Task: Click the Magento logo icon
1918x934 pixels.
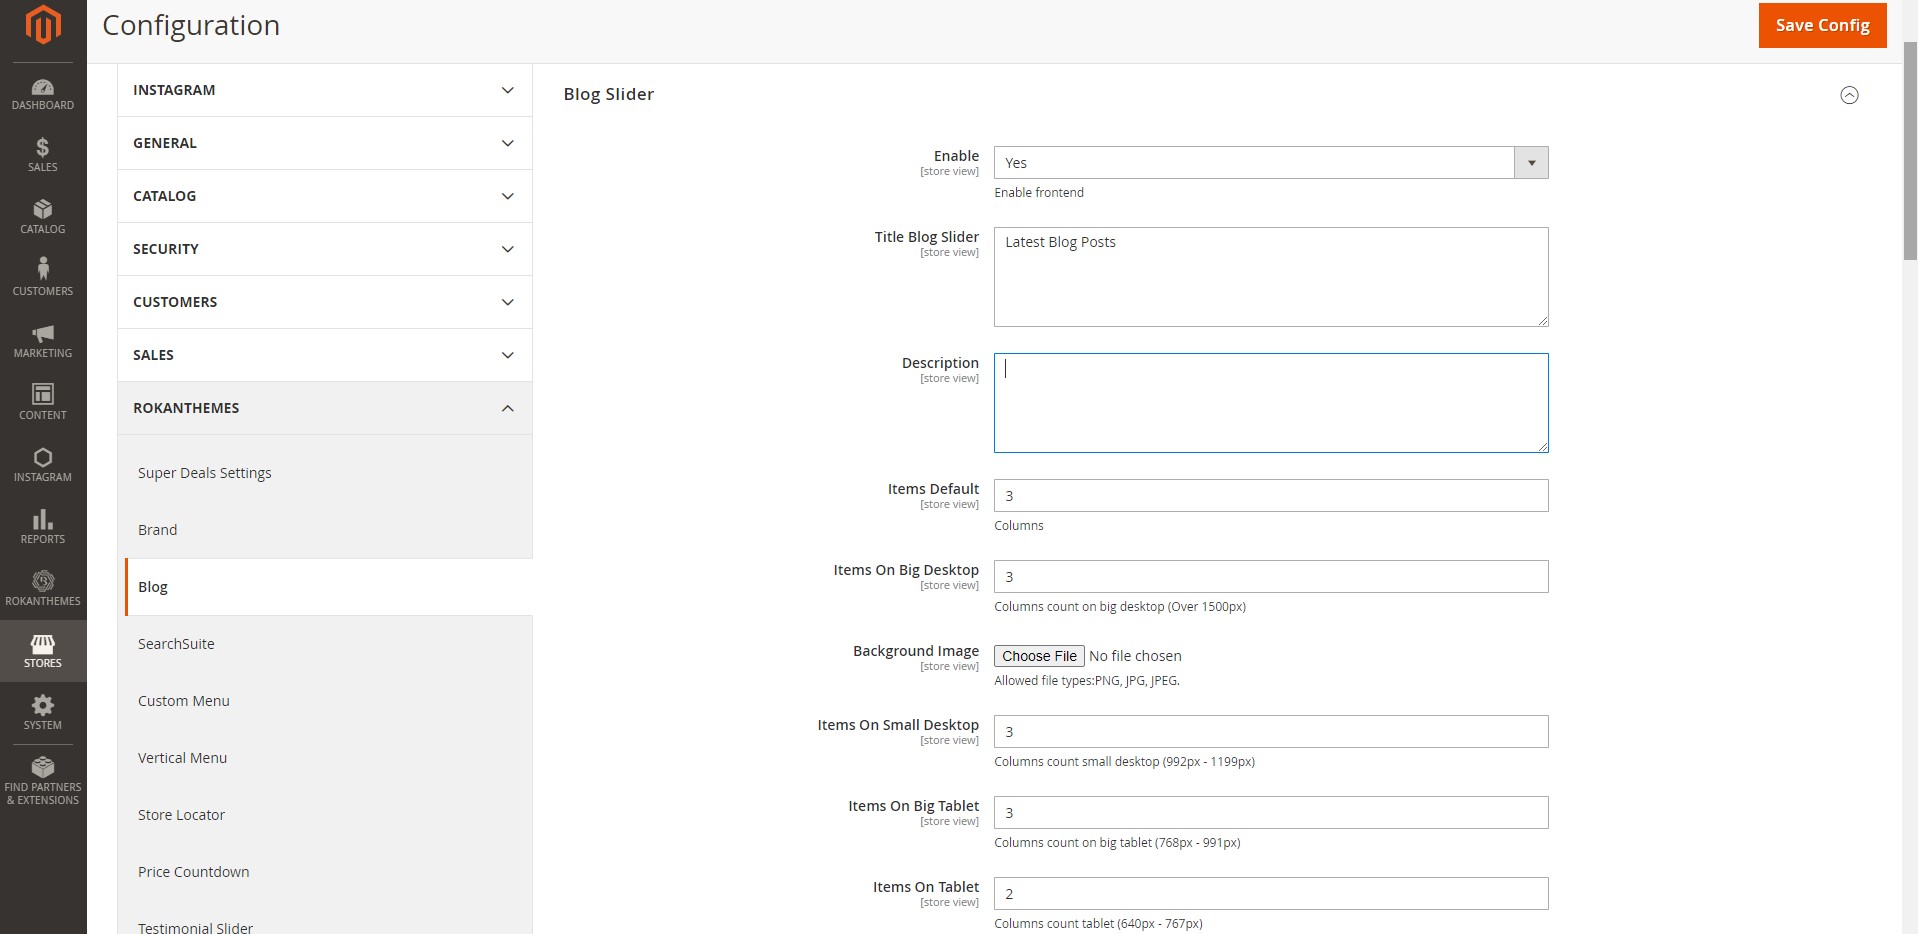Action: pos(43,25)
